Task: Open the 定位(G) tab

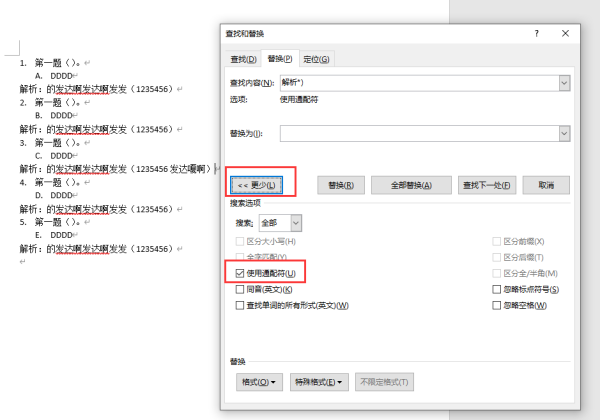Action: click(316, 59)
